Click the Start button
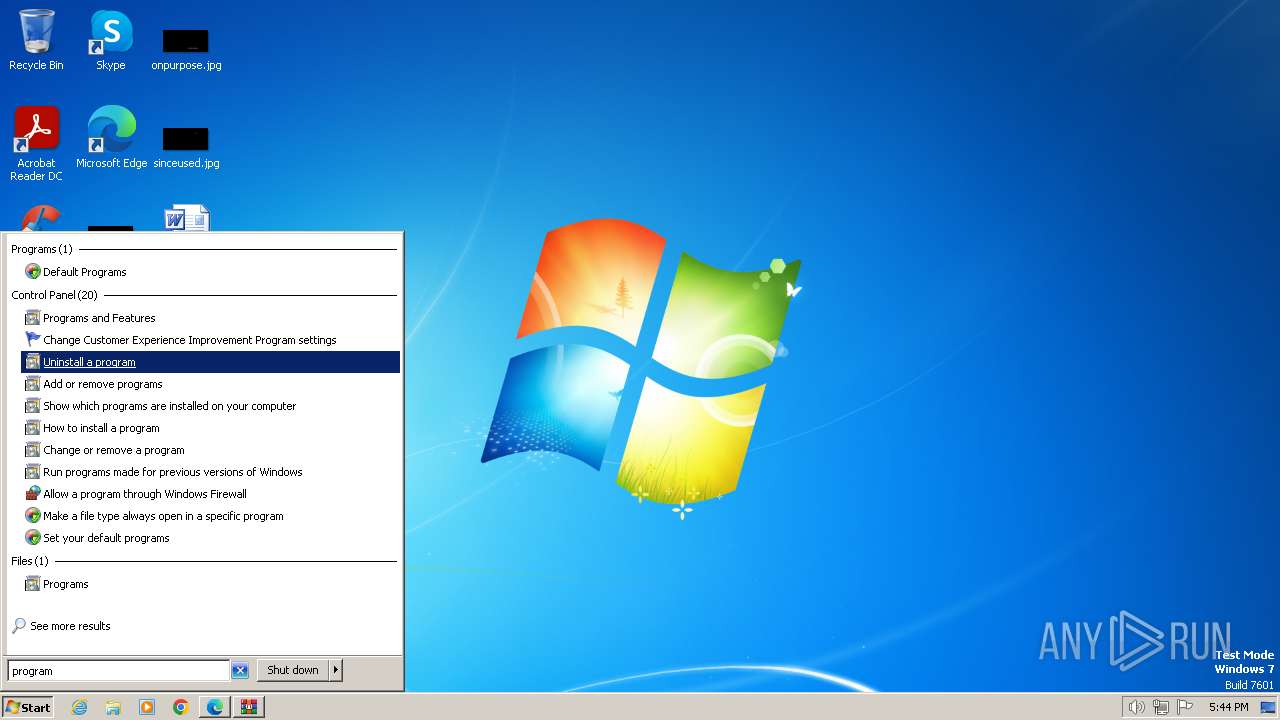Viewport: 1280px width, 720px height. [28, 707]
